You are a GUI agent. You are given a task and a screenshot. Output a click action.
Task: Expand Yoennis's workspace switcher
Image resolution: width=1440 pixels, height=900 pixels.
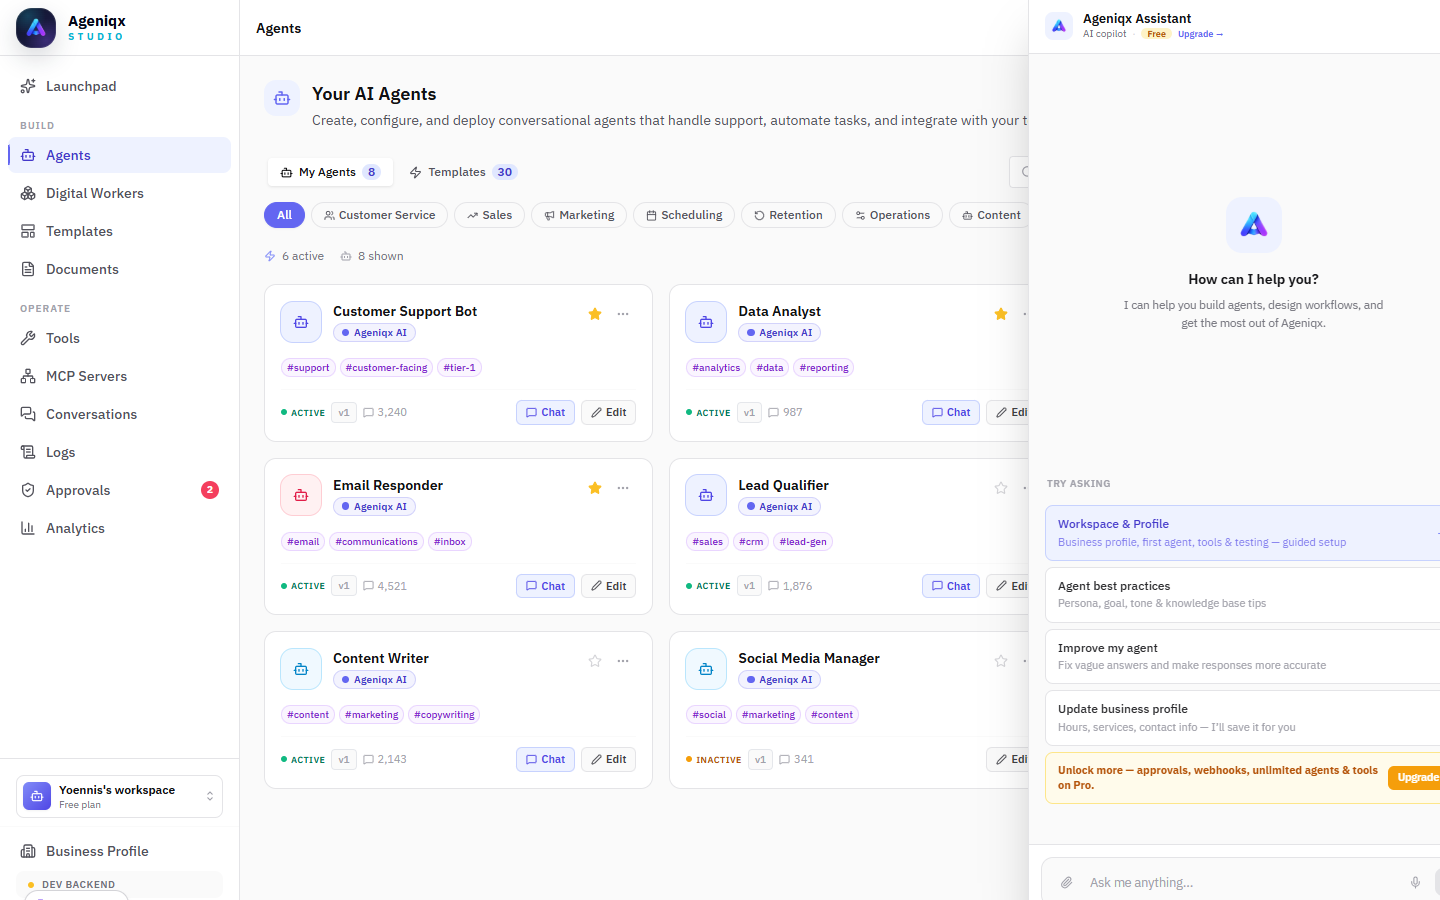tap(120, 797)
